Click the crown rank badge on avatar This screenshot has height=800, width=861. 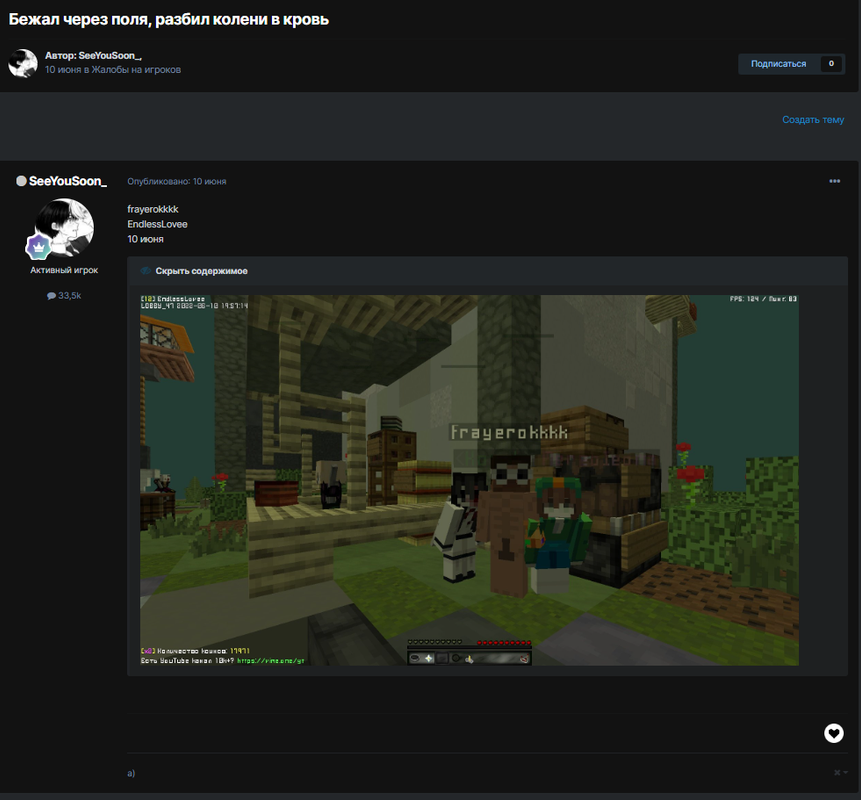click(38, 247)
